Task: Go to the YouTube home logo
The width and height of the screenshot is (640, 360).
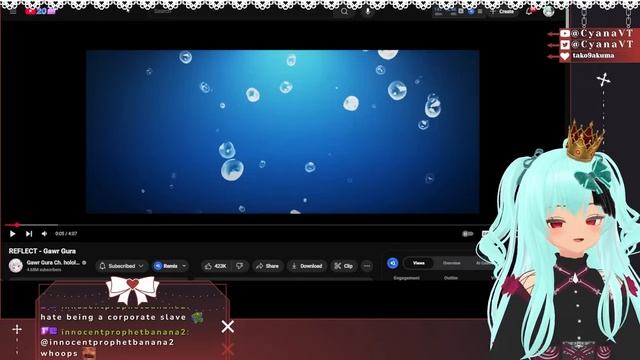Action: (x=40, y=11)
